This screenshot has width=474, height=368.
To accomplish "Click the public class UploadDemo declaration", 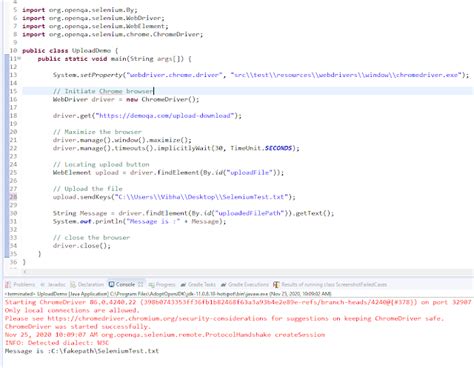I will 70,51.
